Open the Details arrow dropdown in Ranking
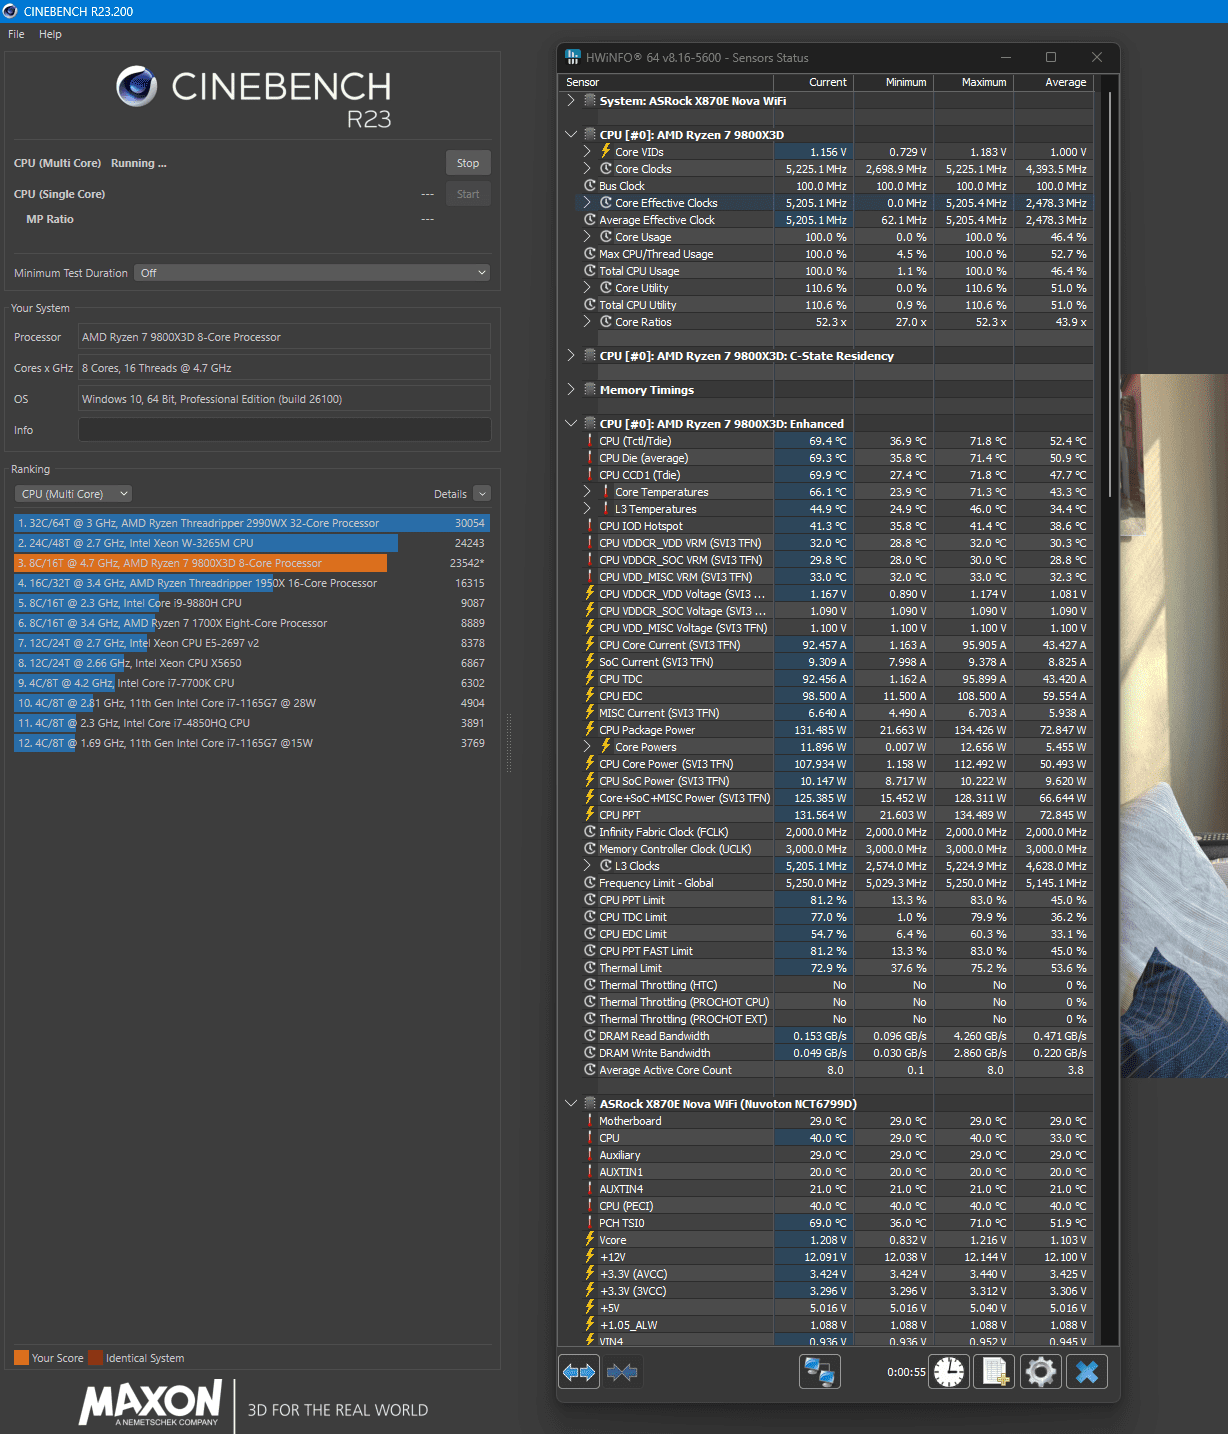Screen dimensions: 1228x1434 coord(482,494)
